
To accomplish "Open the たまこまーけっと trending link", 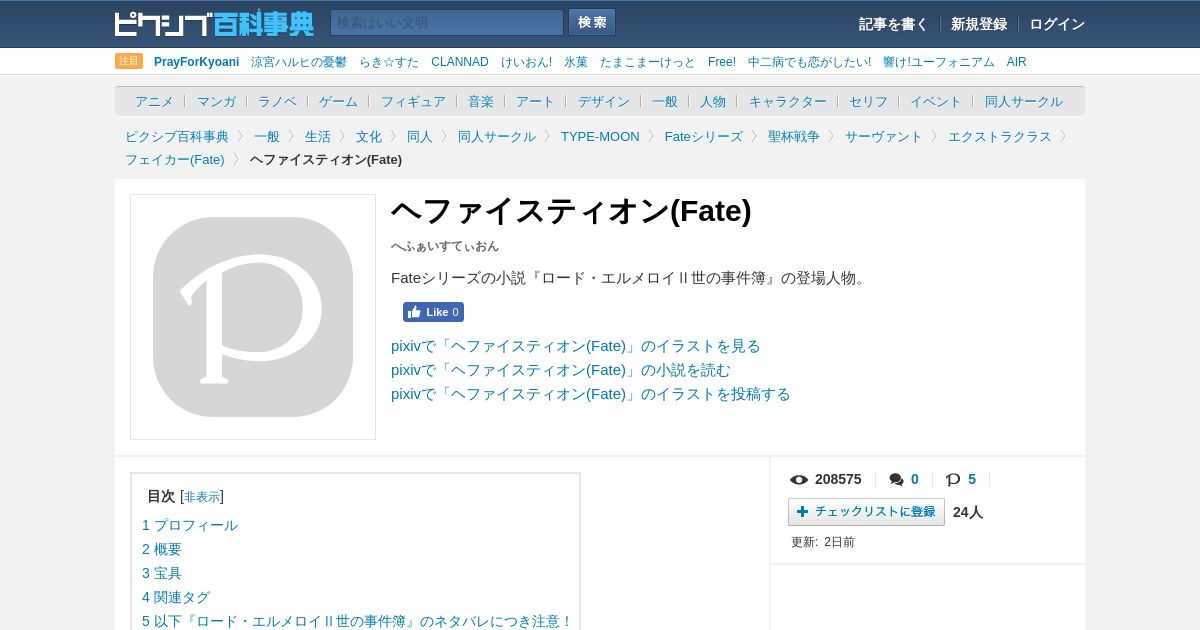I will [648, 62].
